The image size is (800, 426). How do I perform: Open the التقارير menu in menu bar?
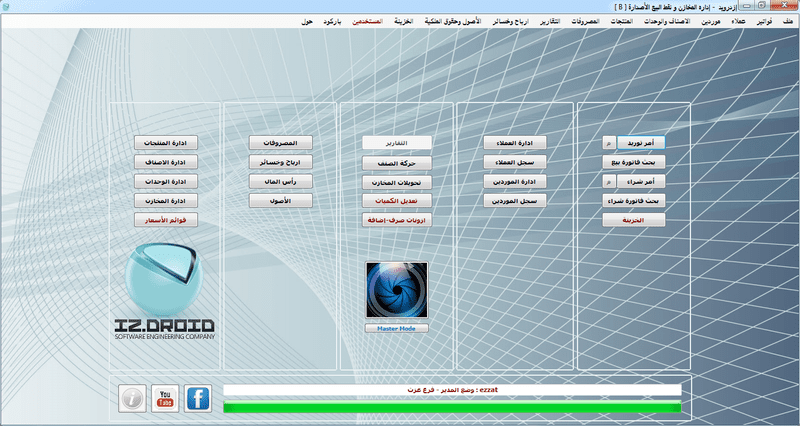pos(550,21)
